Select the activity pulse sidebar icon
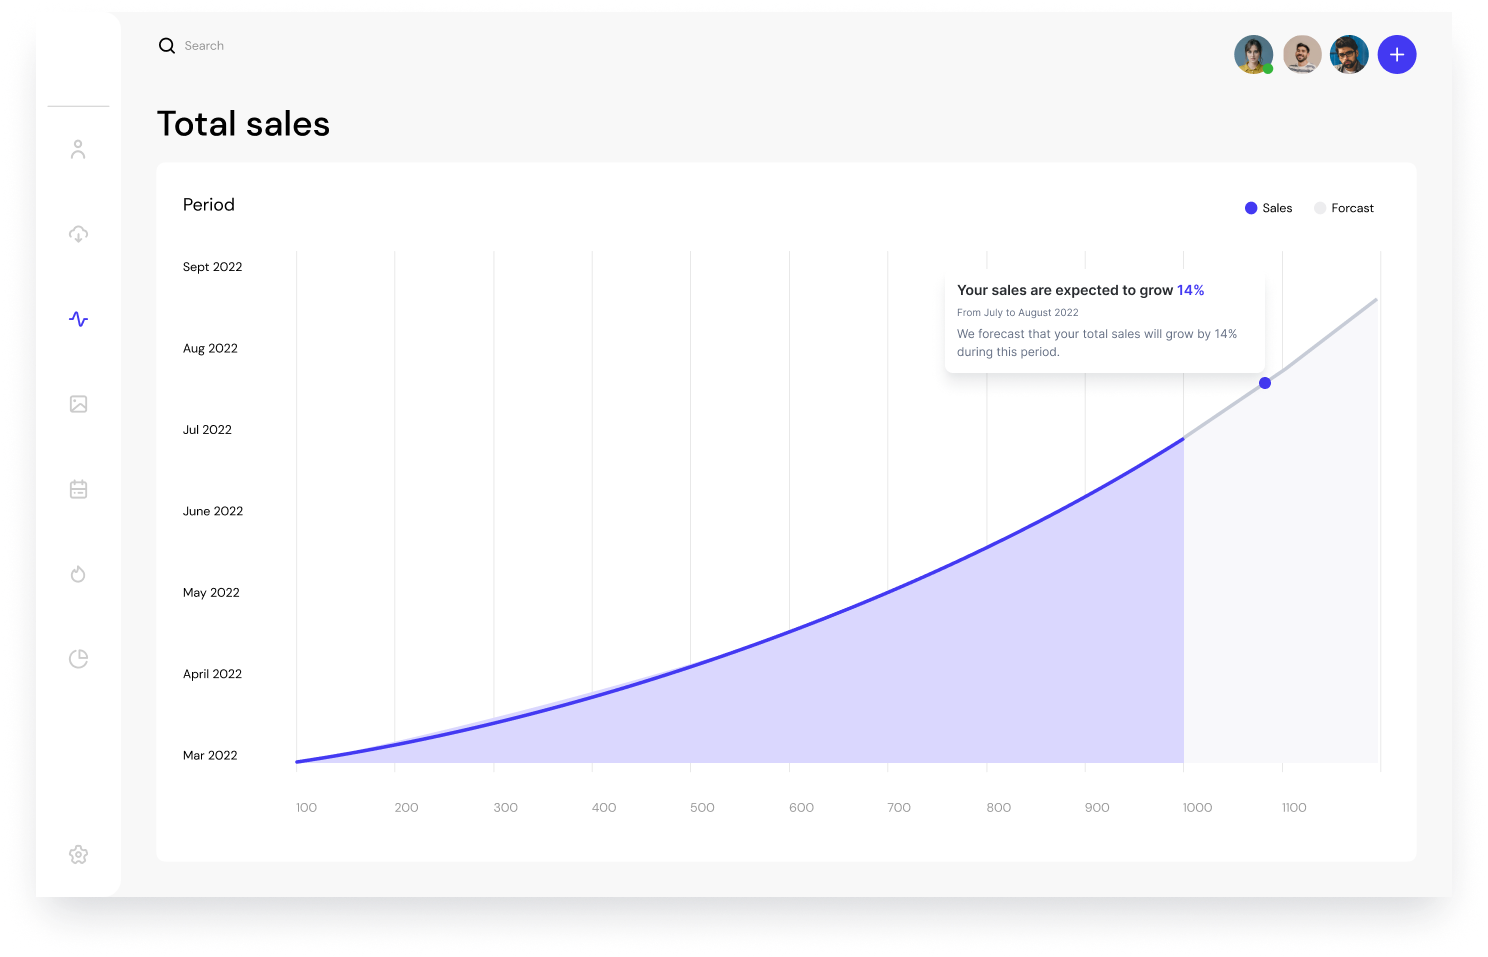Image resolution: width=1488 pixels, height=957 pixels. click(78, 319)
